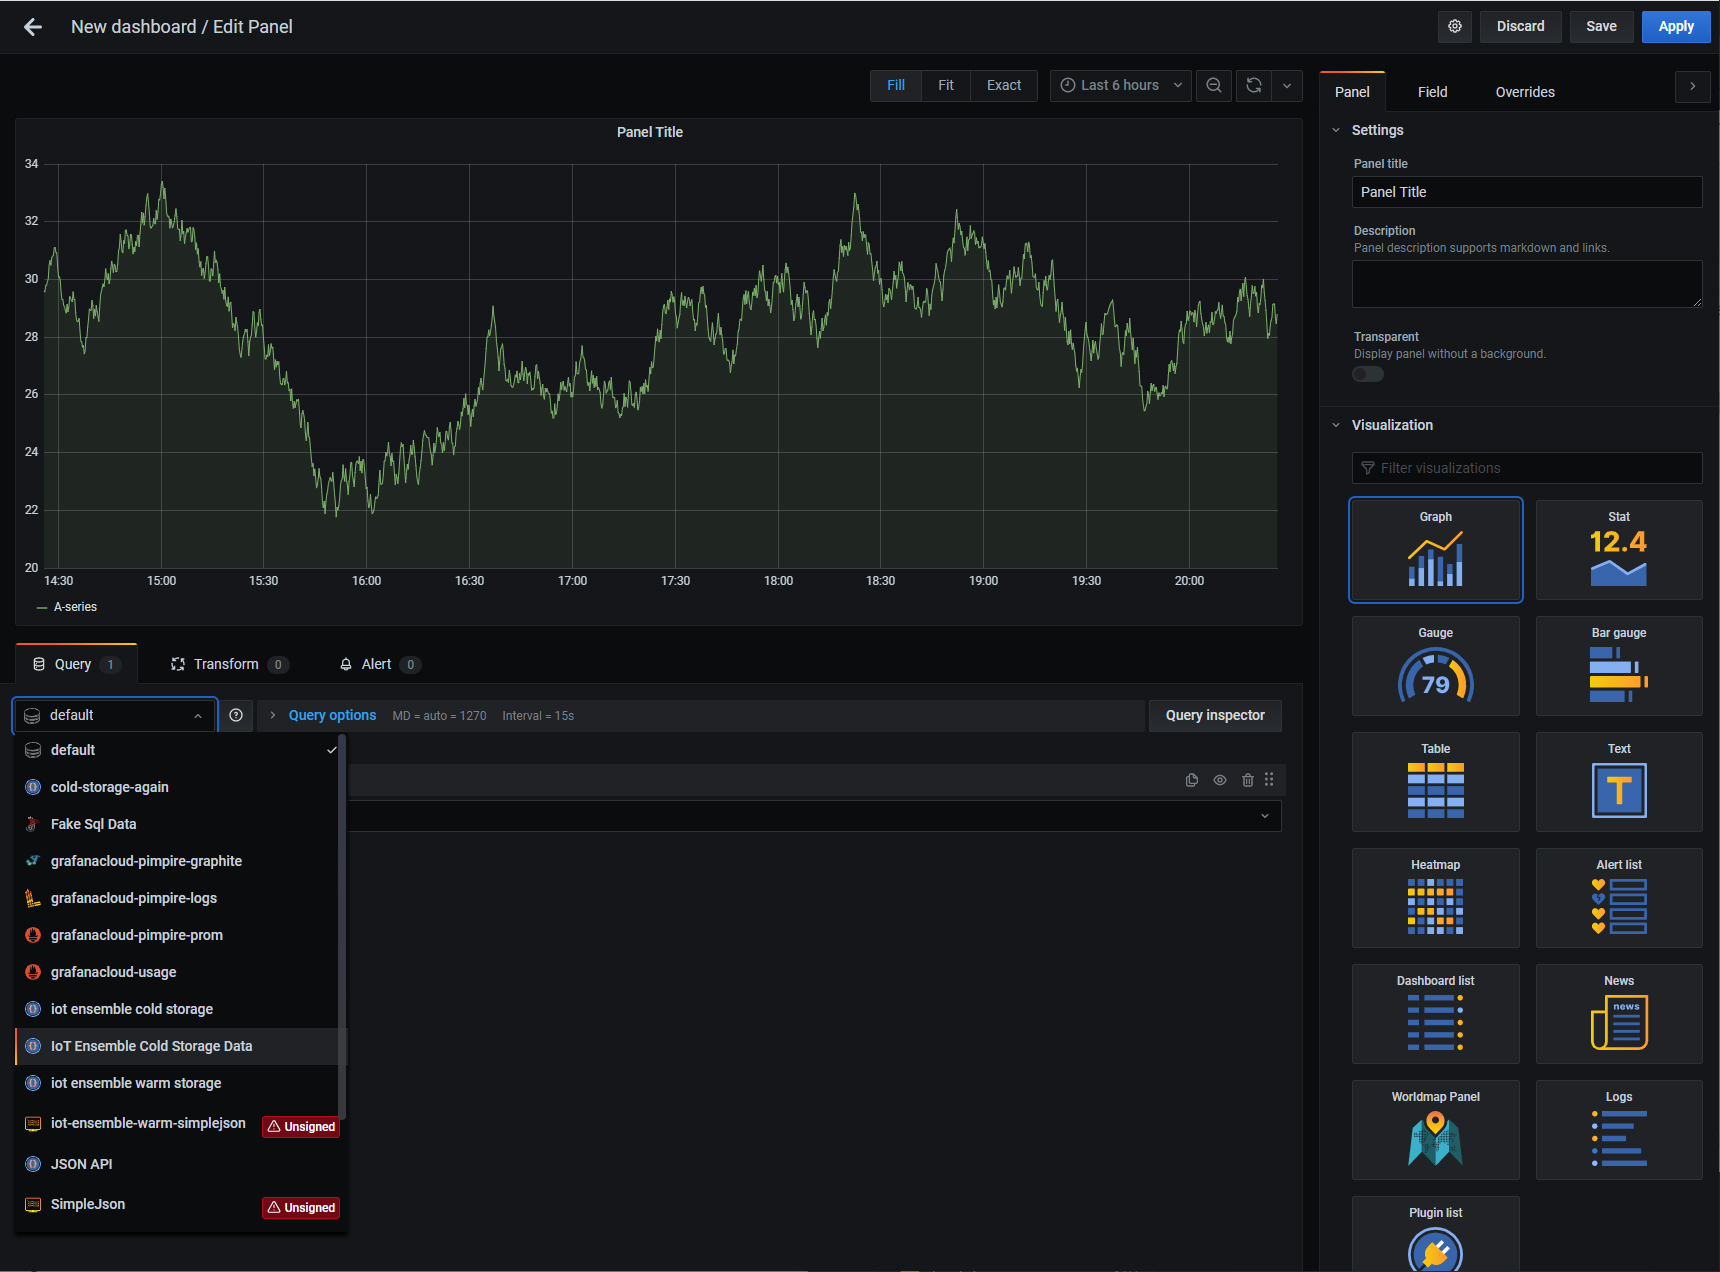Select the News visualization

point(1619,1014)
